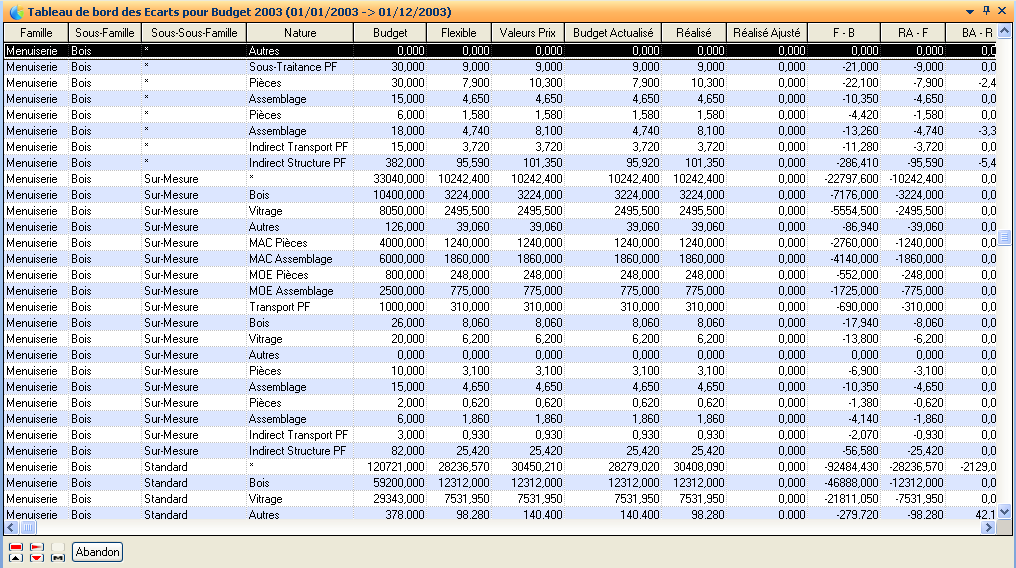Click the vertical scrollbar up arrow
Image resolution: width=1016 pixels, height=568 pixels.
point(1005,32)
